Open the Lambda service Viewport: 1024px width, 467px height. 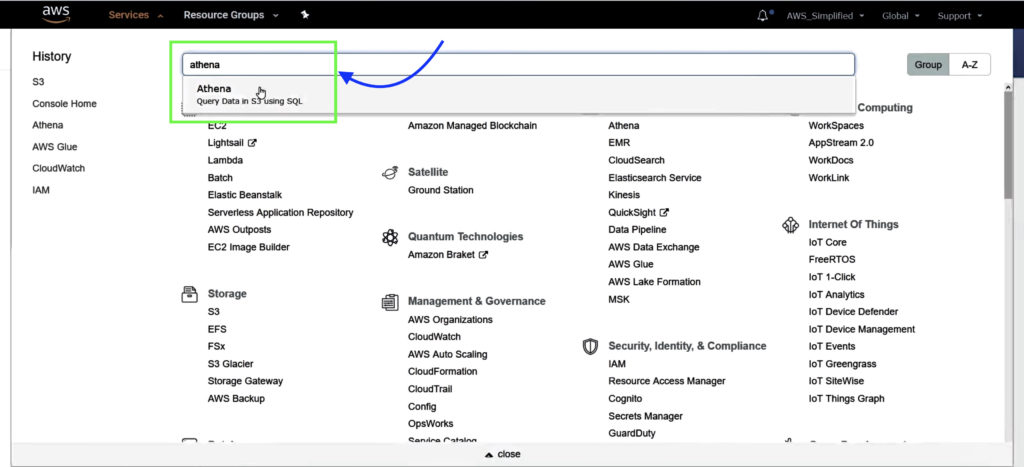(x=225, y=160)
